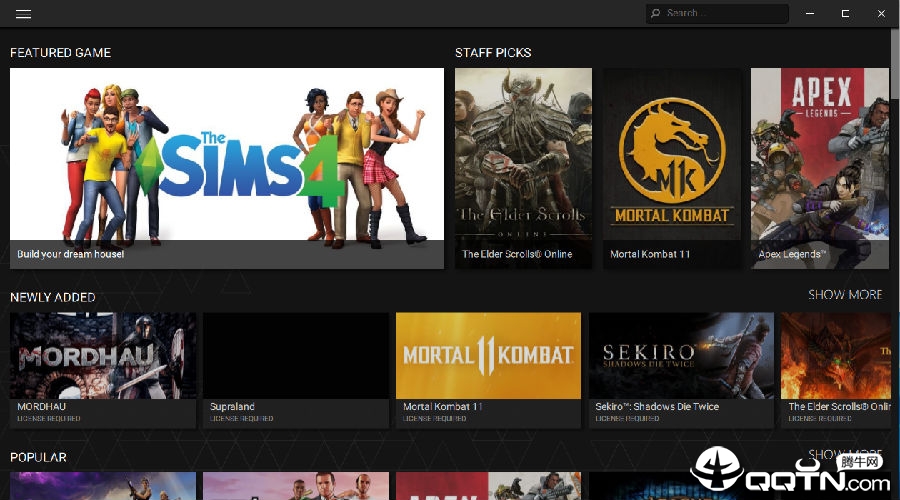Open second Popular game thumbnail
Viewport: 900px width, 500px height.
(x=296, y=486)
